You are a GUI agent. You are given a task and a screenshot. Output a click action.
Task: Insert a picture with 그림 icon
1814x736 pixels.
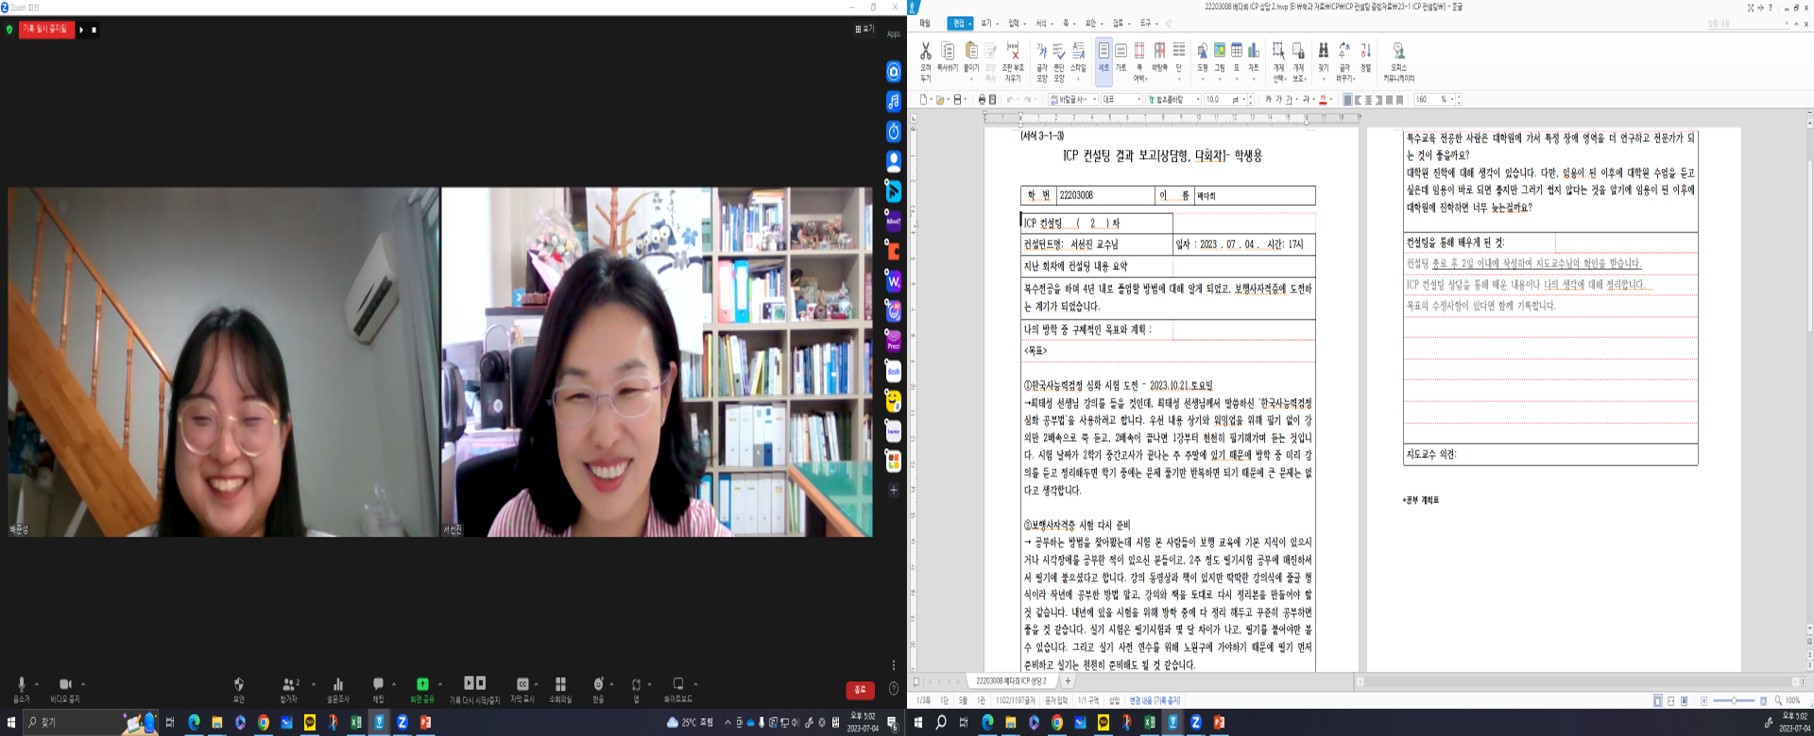(x=1219, y=51)
